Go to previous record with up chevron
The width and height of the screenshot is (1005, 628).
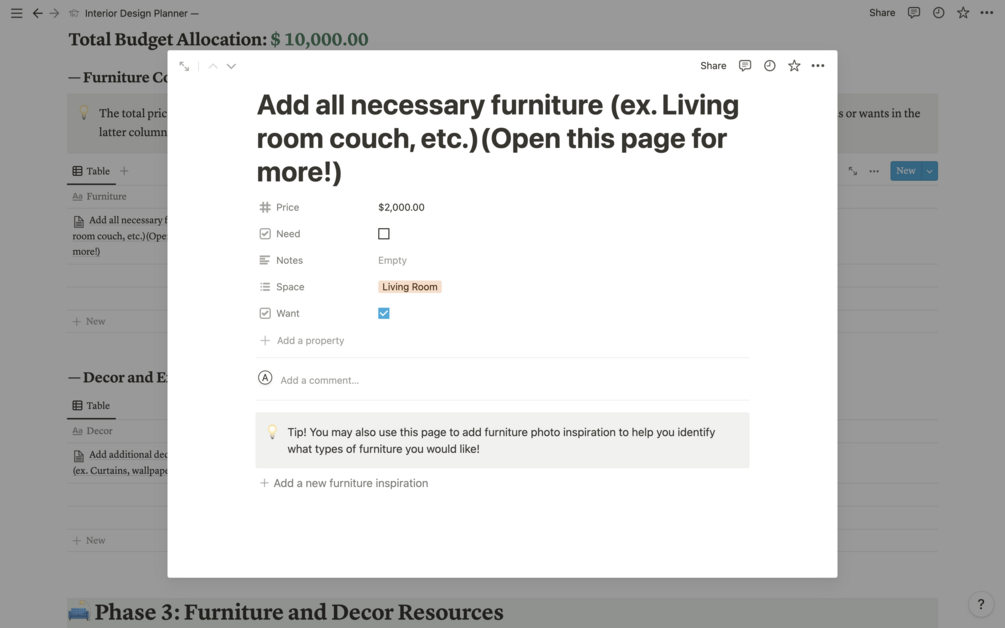[213, 66]
